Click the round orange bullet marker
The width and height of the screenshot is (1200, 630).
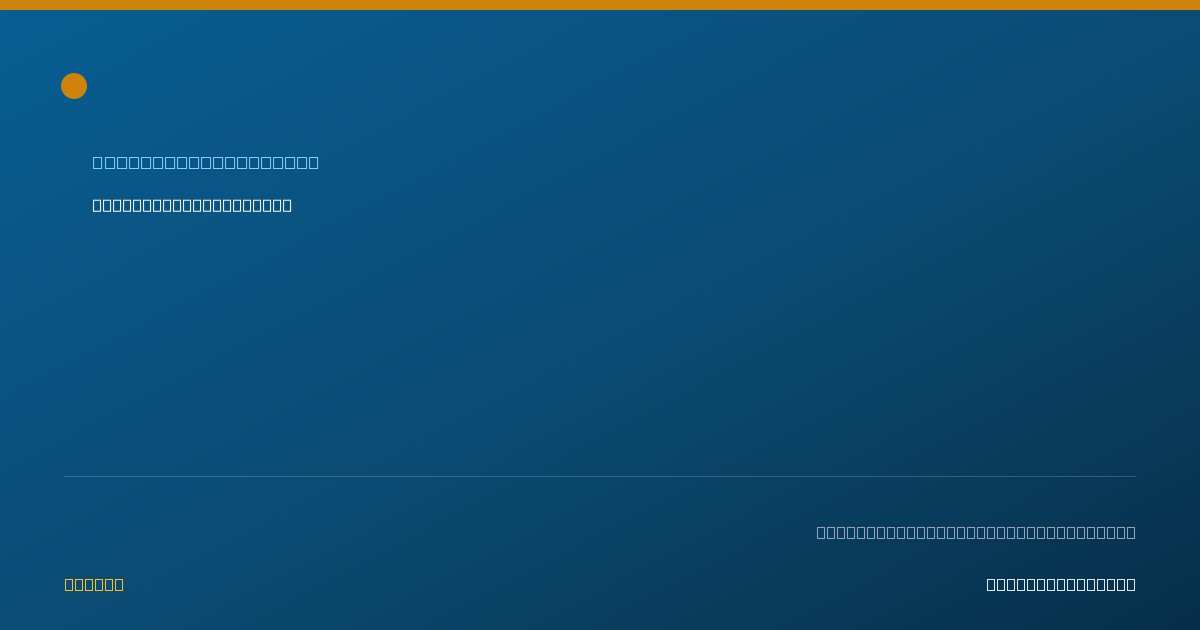pos(74,86)
